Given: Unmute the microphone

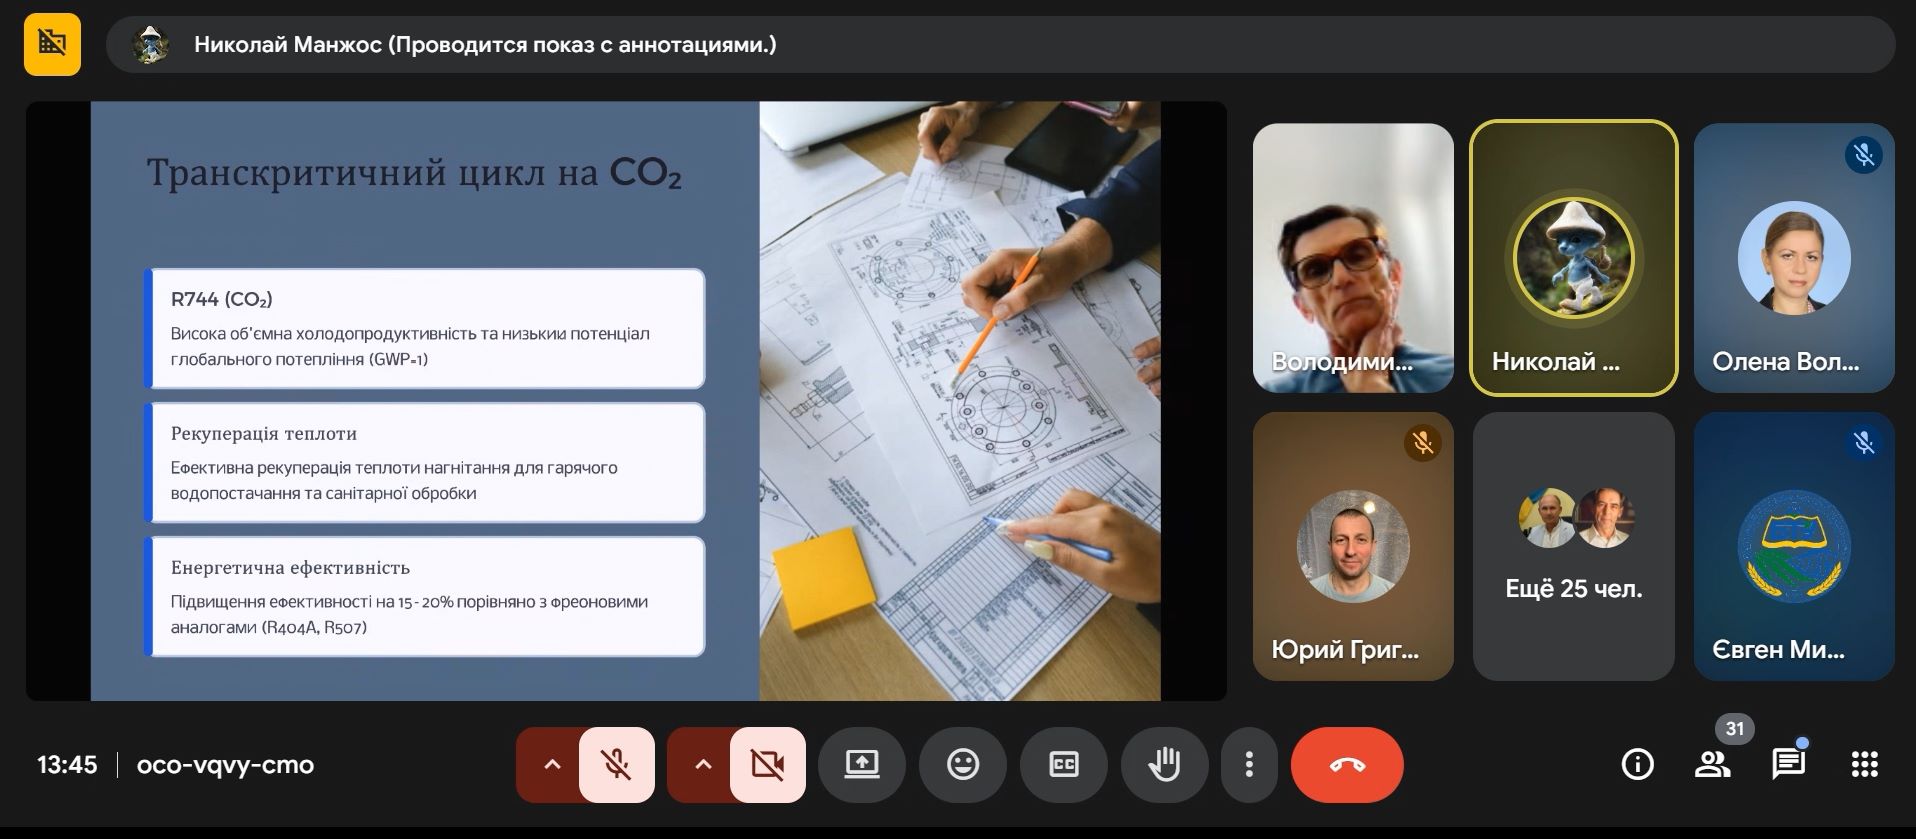Looking at the screenshot, I should coord(616,765).
